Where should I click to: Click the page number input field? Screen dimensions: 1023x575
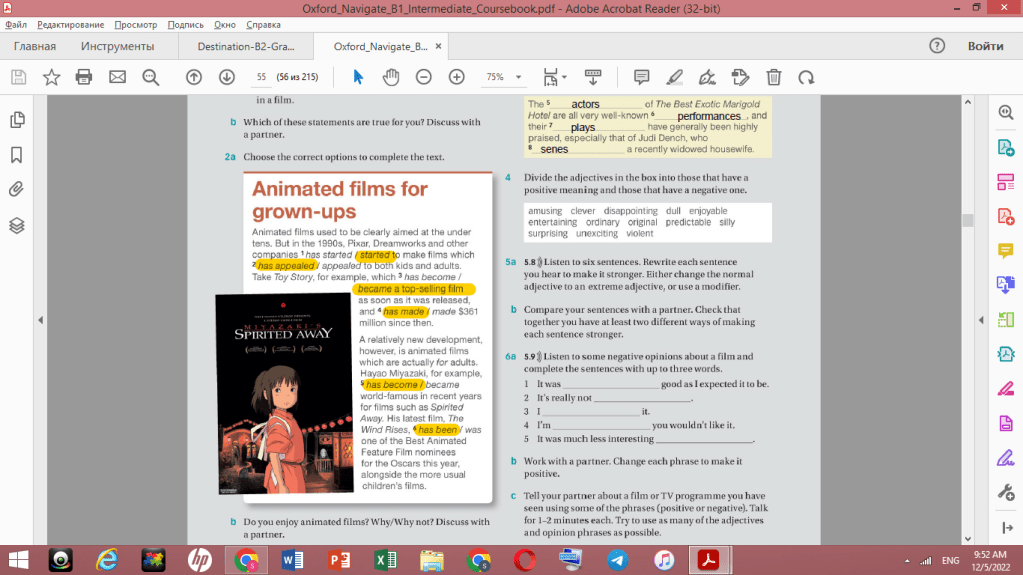click(261, 77)
